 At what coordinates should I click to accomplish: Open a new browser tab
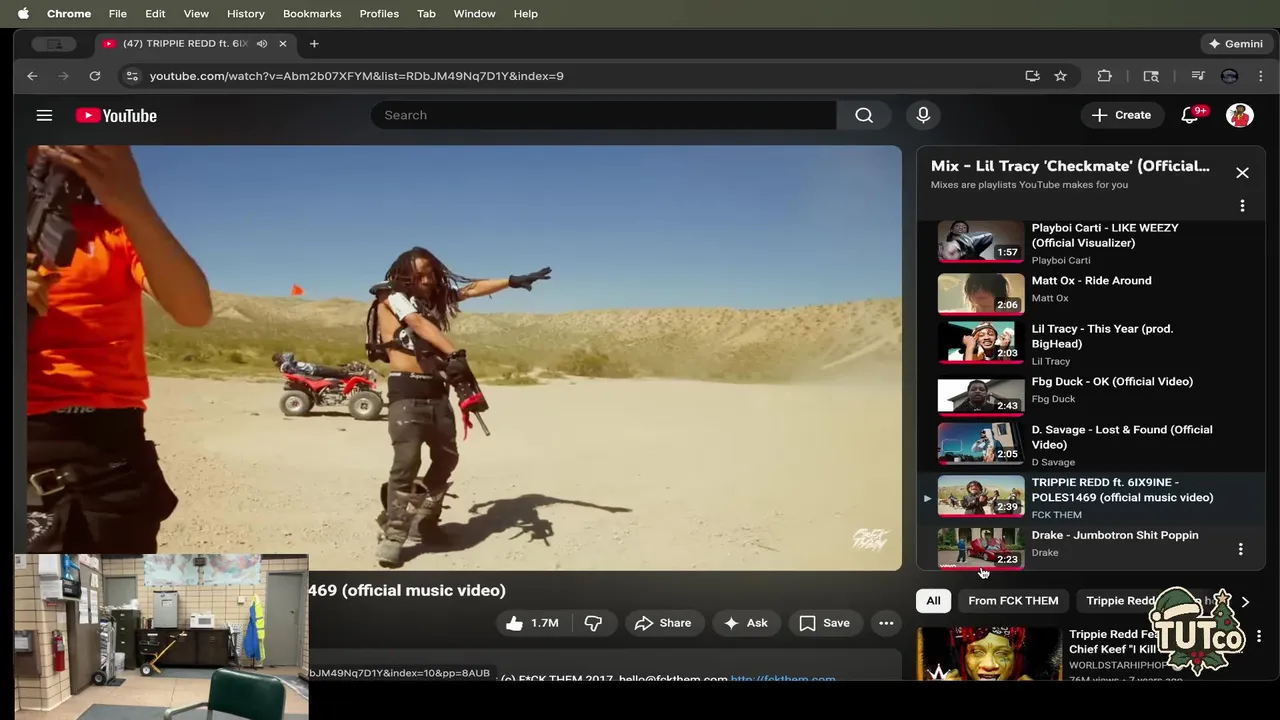click(x=314, y=44)
